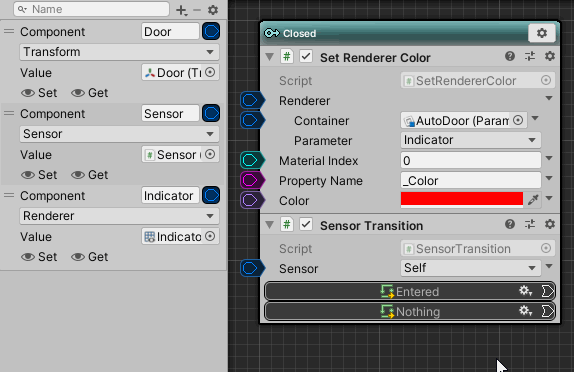The height and width of the screenshot is (372, 574).
Task: Toggle the Set eye of Door component
Action: click(39, 93)
